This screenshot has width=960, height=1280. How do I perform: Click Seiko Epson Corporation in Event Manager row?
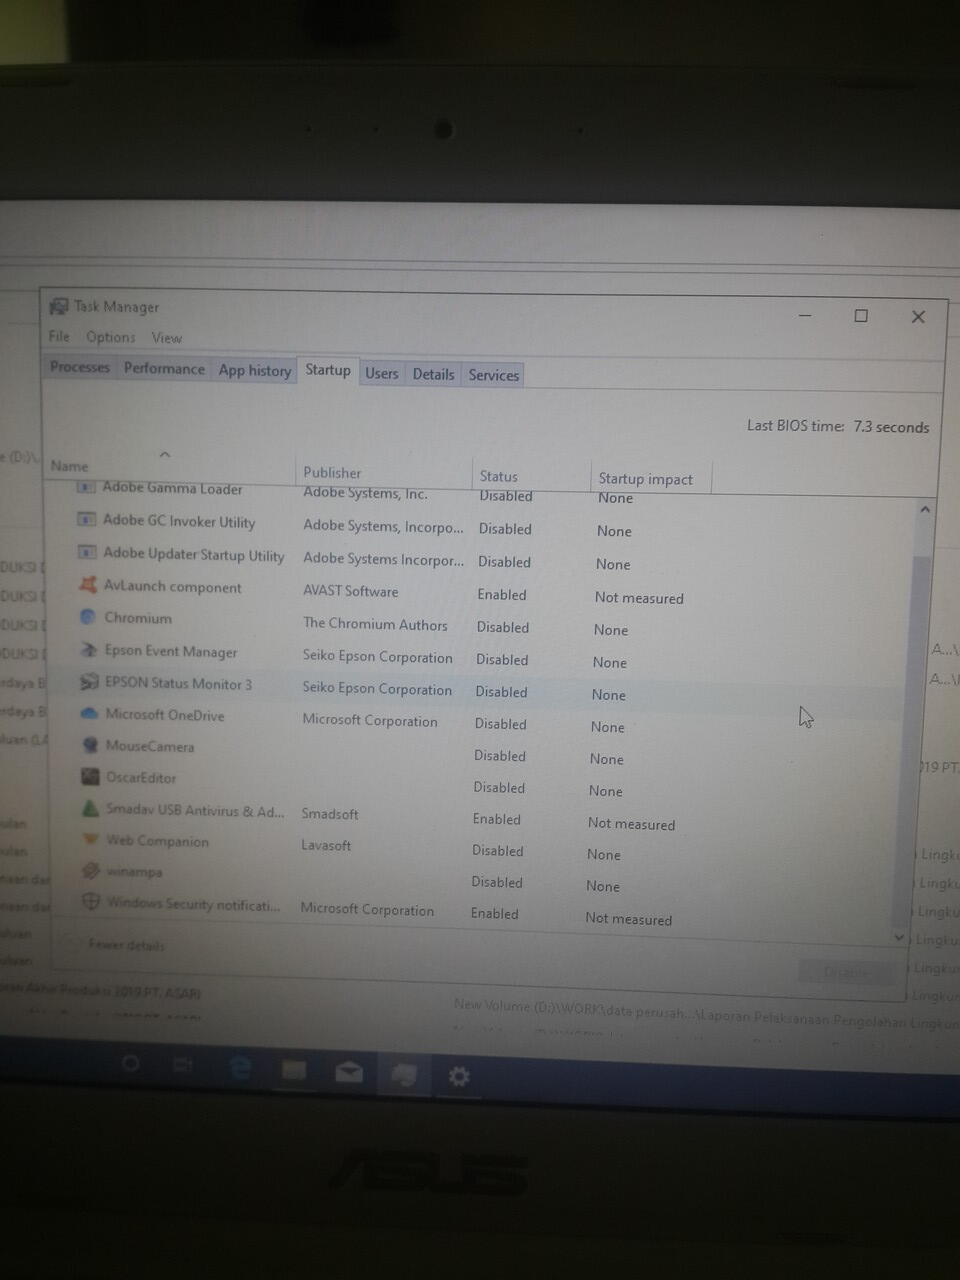(378, 657)
